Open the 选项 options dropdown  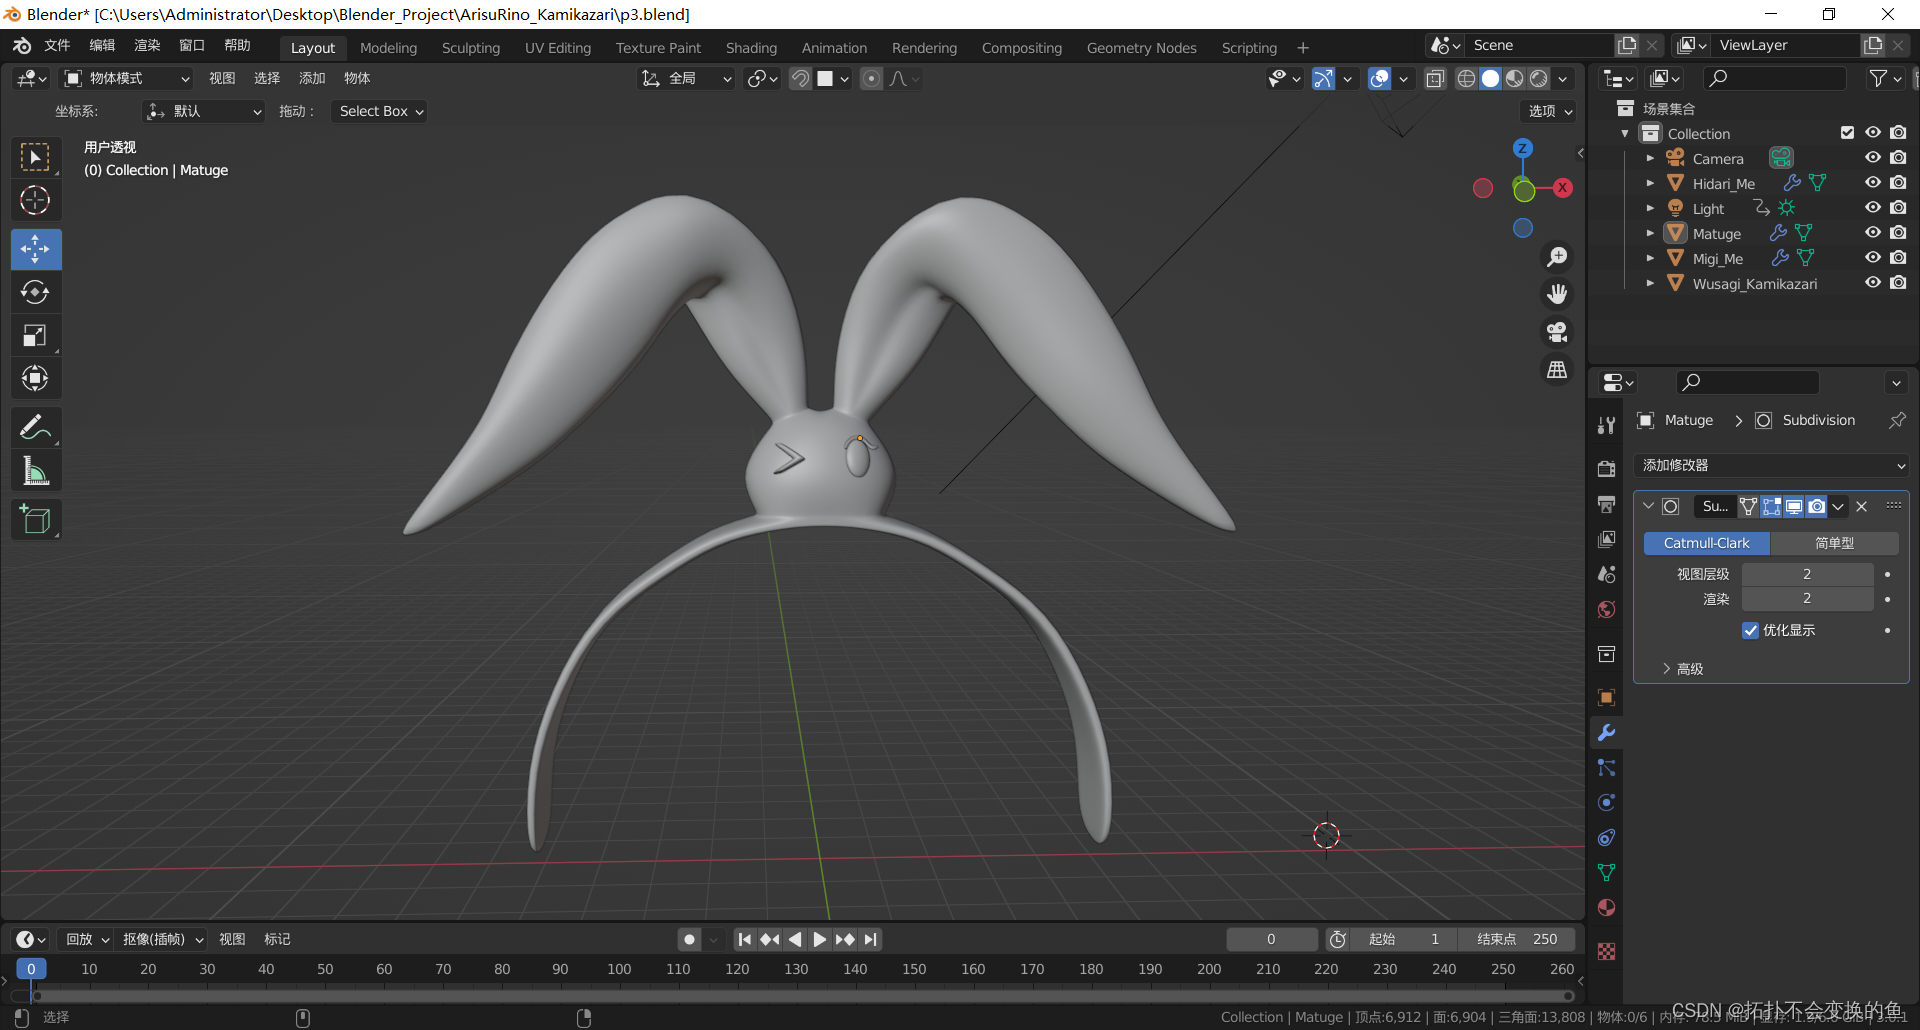click(x=1549, y=111)
